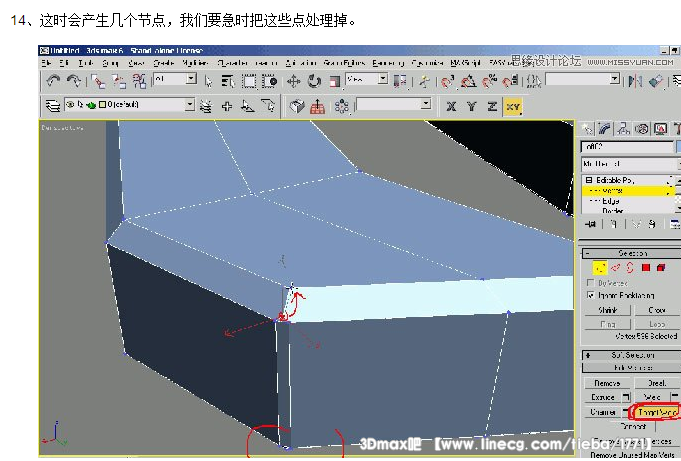Click the Mirror Selected Objects icon
Image resolution: width=681 pixels, height=461 pixels.
point(635,81)
